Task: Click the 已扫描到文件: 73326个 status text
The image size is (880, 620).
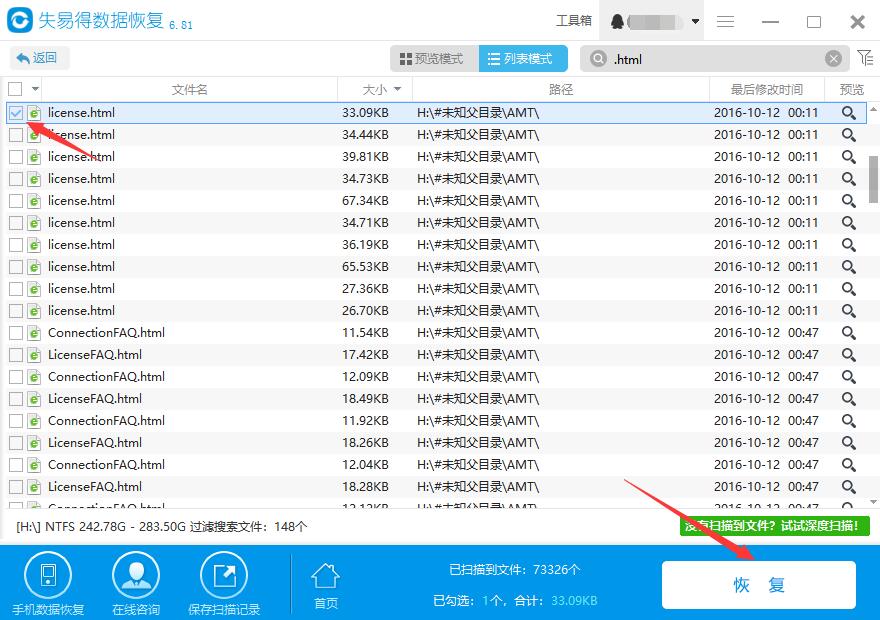Action: coord(515,570)
